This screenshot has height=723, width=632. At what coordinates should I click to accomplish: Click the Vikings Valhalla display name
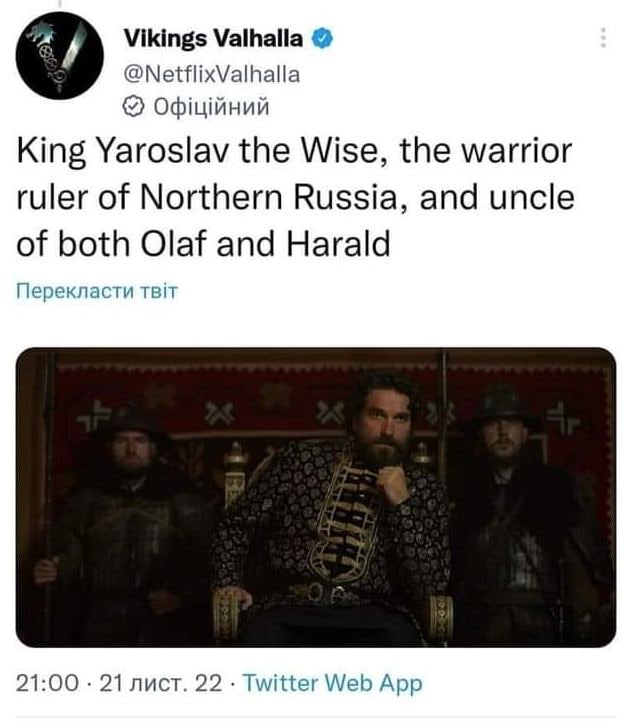click(214, 40)
